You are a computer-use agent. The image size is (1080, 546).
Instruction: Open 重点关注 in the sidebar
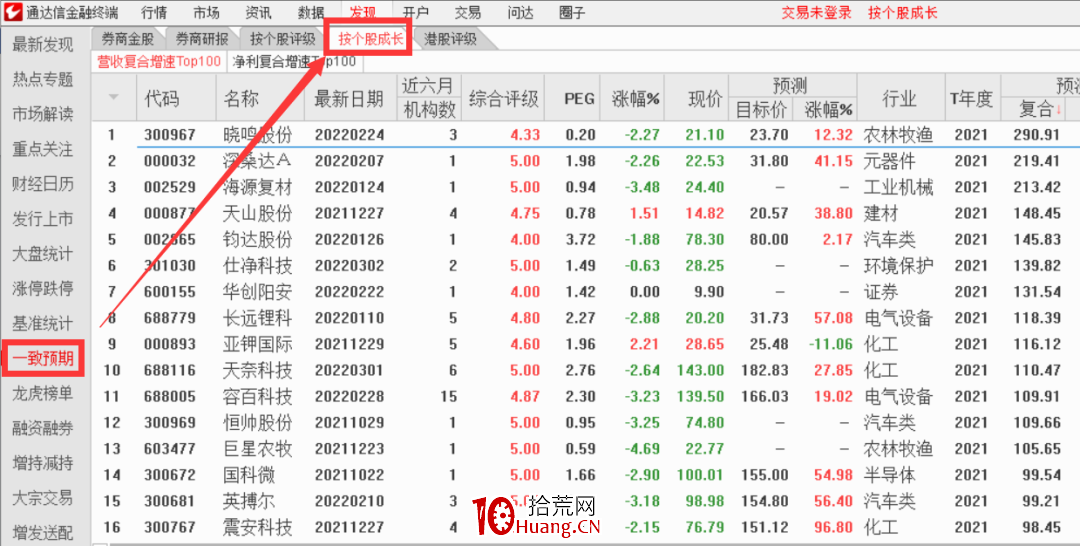(43, 149)
